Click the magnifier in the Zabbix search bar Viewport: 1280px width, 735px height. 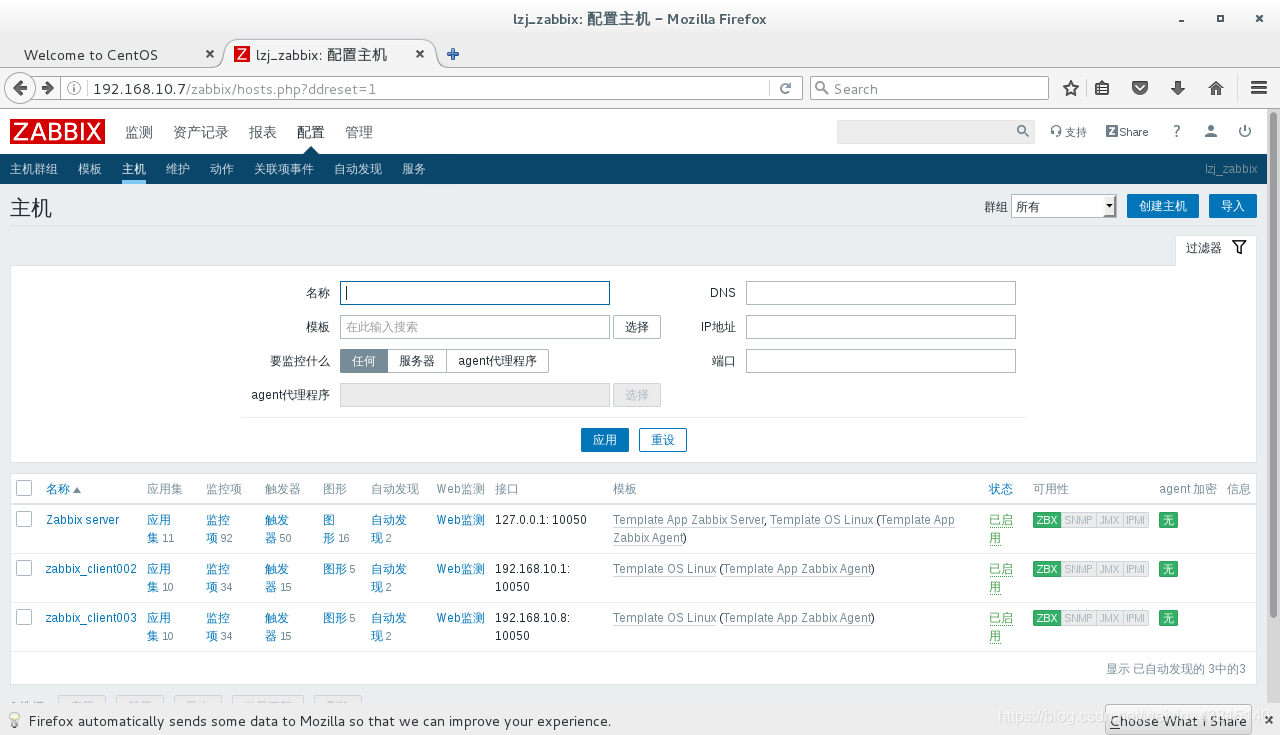click(x=1022, y=131)
